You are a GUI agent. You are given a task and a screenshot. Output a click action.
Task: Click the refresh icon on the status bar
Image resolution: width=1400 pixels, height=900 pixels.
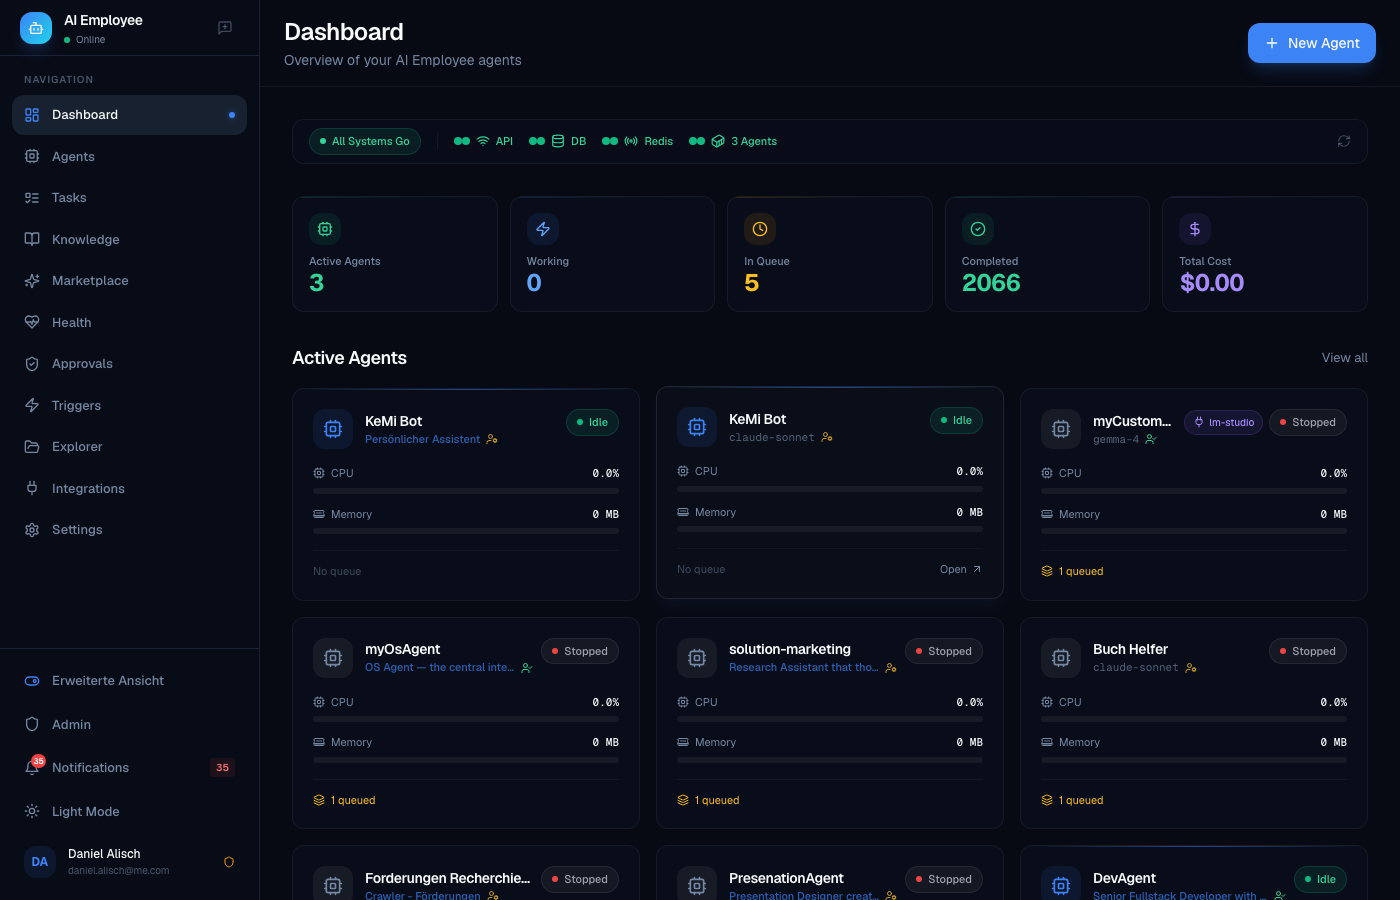click(1344, 141)
